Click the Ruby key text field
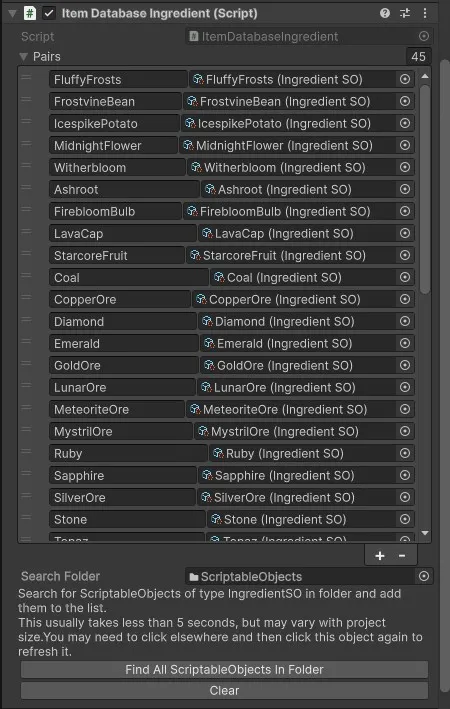 [x=128, y=453]
